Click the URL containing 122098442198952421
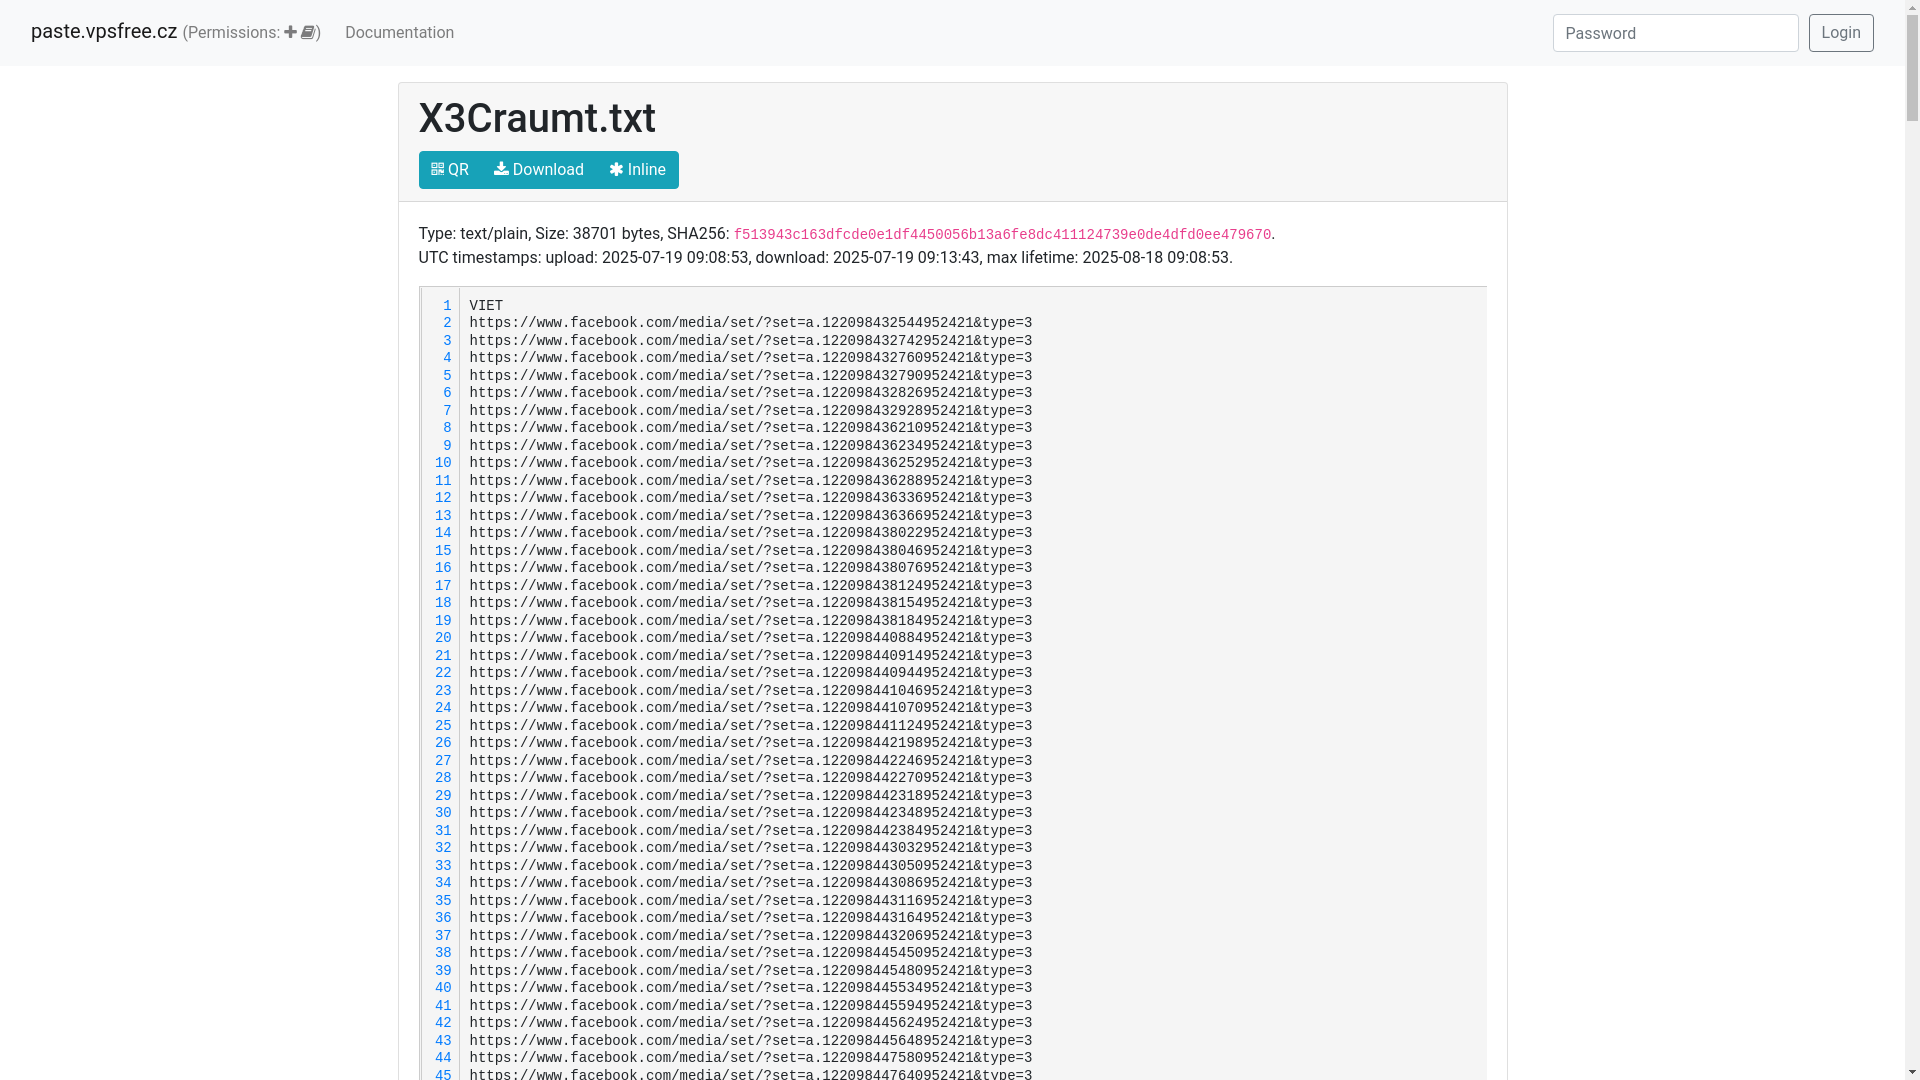The image size is (1920, 1080). tap(751, 743)
